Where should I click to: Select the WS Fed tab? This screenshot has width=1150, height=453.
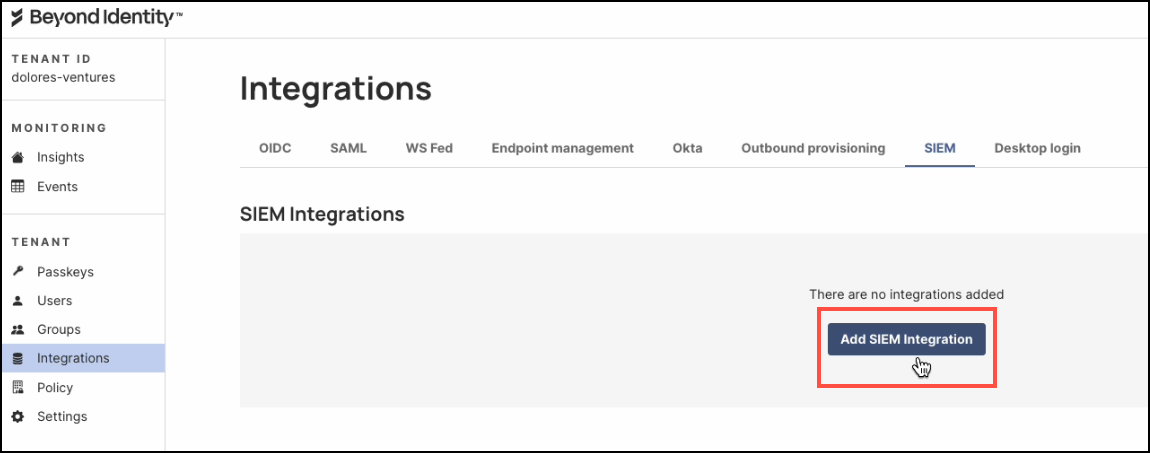[x=429, y=148]
